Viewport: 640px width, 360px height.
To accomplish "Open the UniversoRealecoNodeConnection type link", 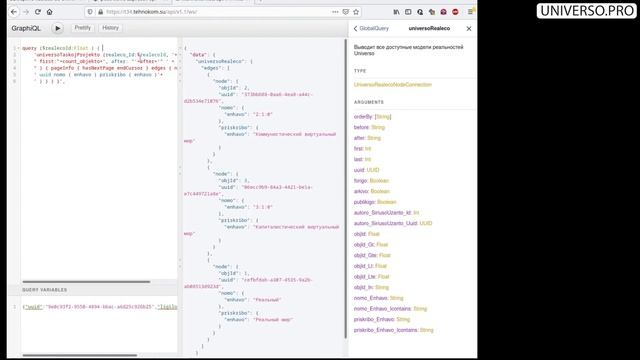I will pos(392,84).
